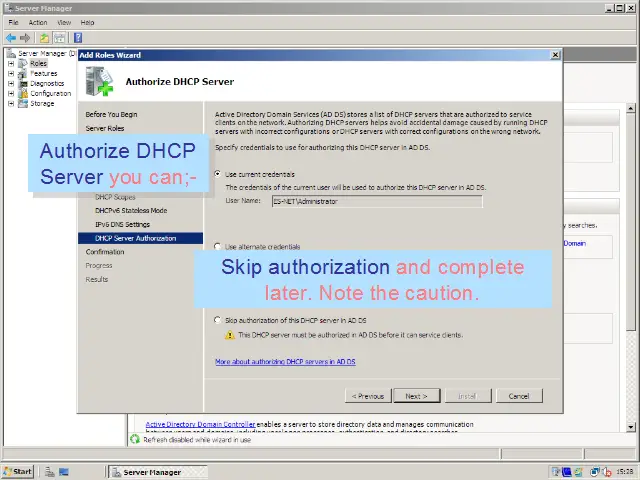Click the Features node icon in tree
The width and height of the screenshot is (640, 480).
[23, 73]
